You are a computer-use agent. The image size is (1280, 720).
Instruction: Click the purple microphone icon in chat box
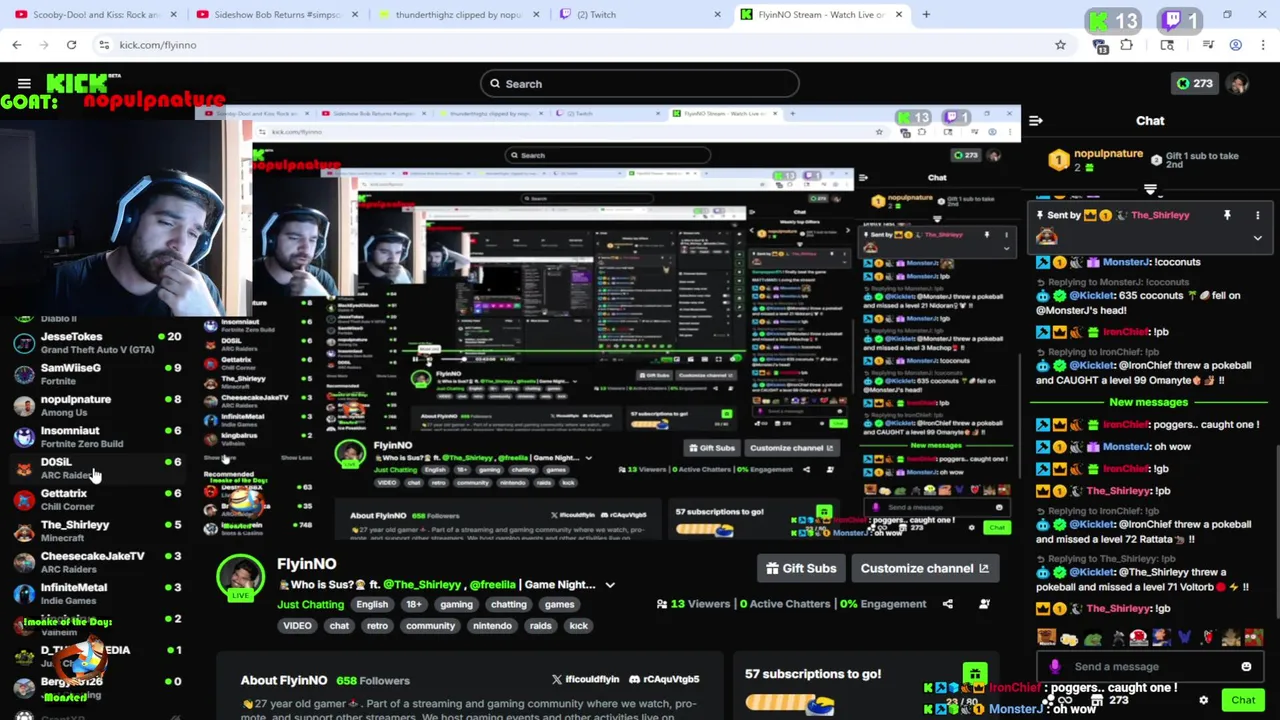click(1055, 666)
